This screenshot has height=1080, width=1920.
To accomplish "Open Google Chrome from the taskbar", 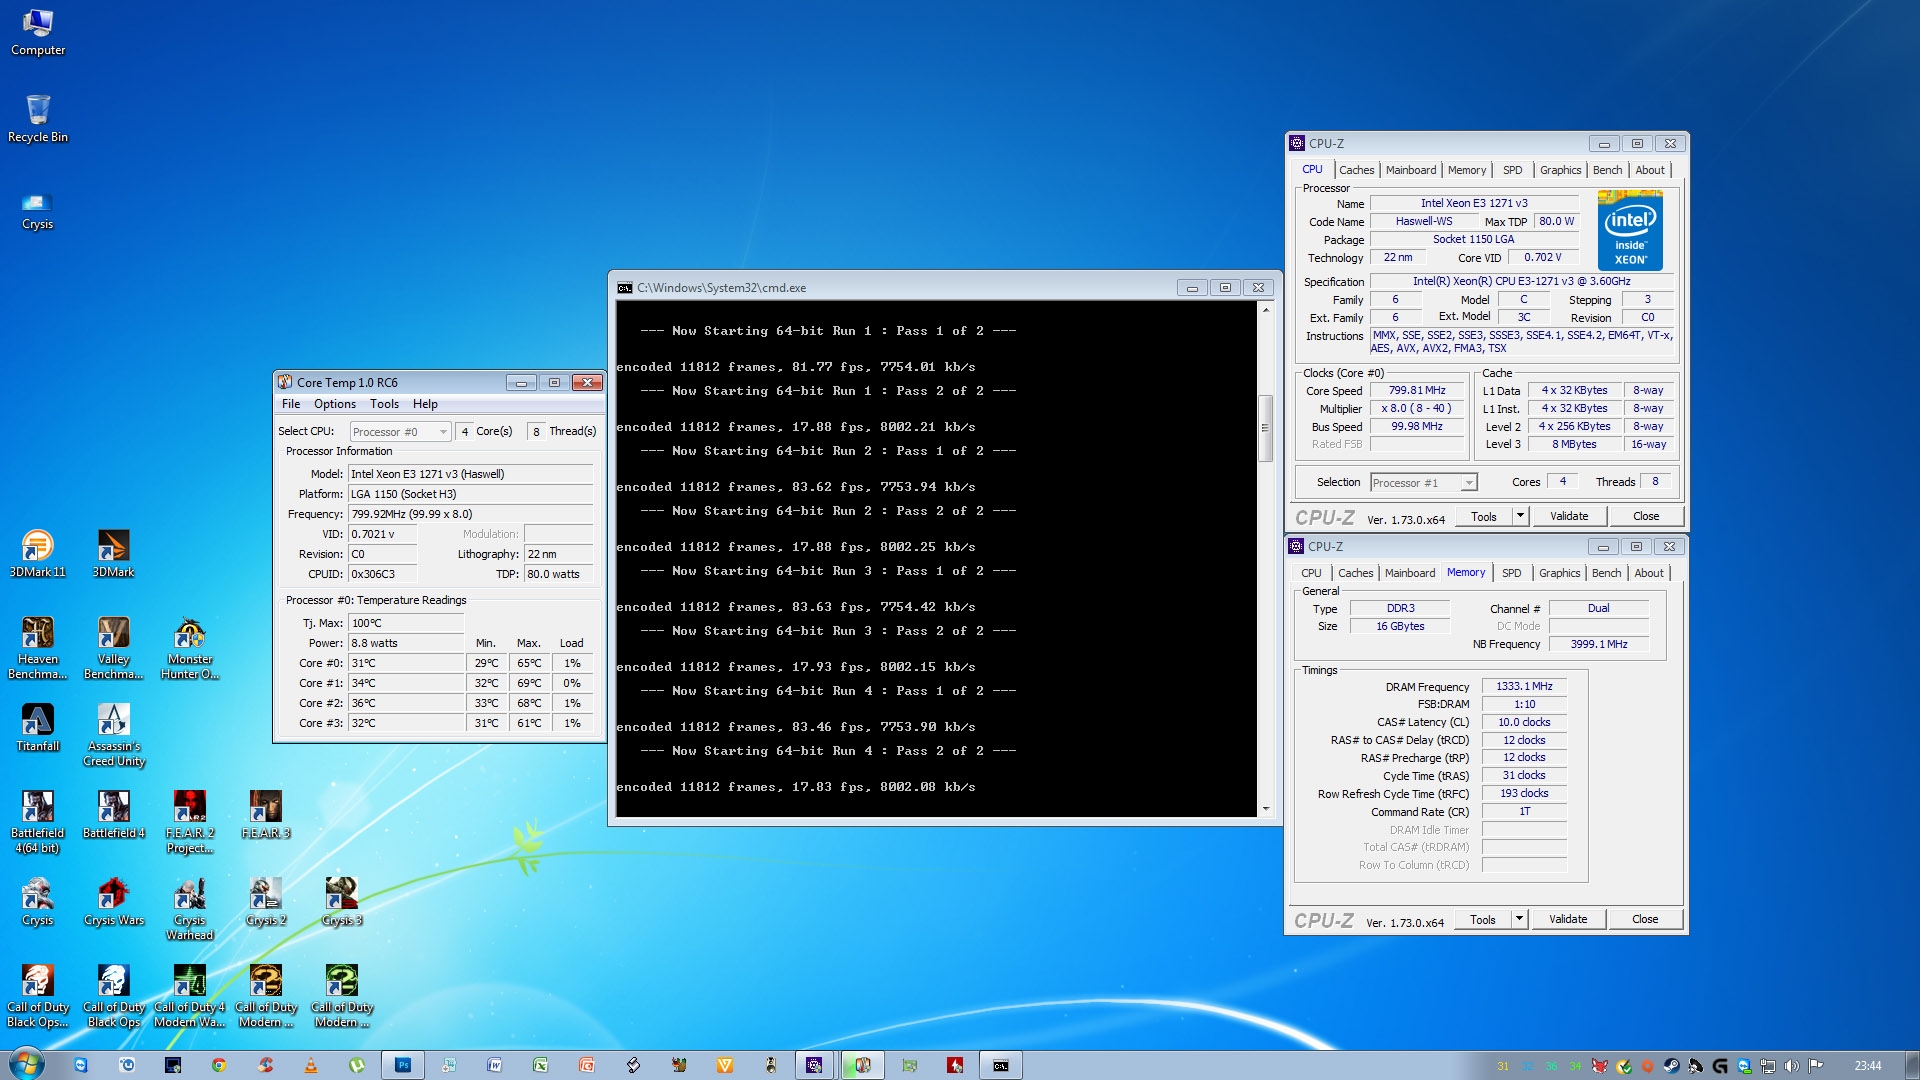I will pyautogui.click(x=218, y=1065).
